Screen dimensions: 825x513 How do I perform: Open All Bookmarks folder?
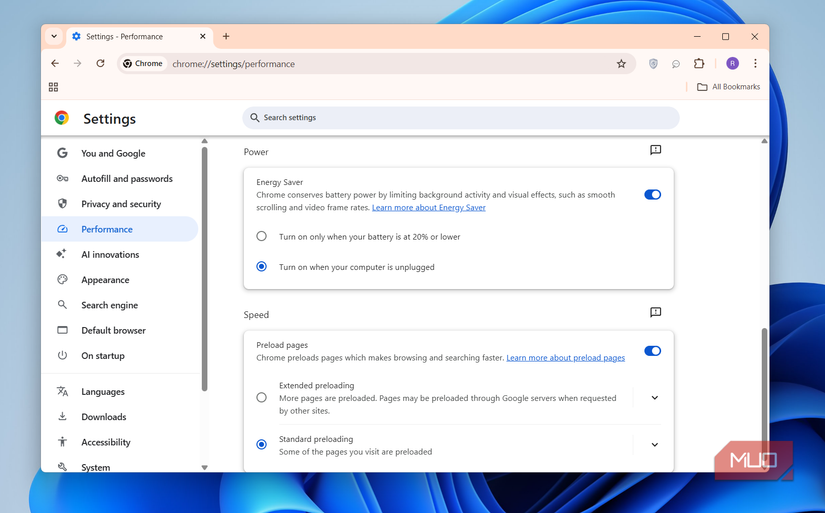tap(728, 87)
